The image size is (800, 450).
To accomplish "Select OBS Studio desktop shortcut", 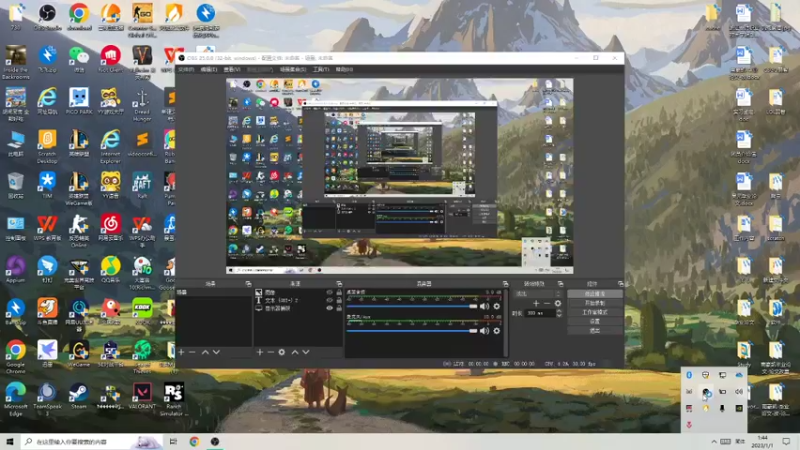I will [x=47, y=16].
